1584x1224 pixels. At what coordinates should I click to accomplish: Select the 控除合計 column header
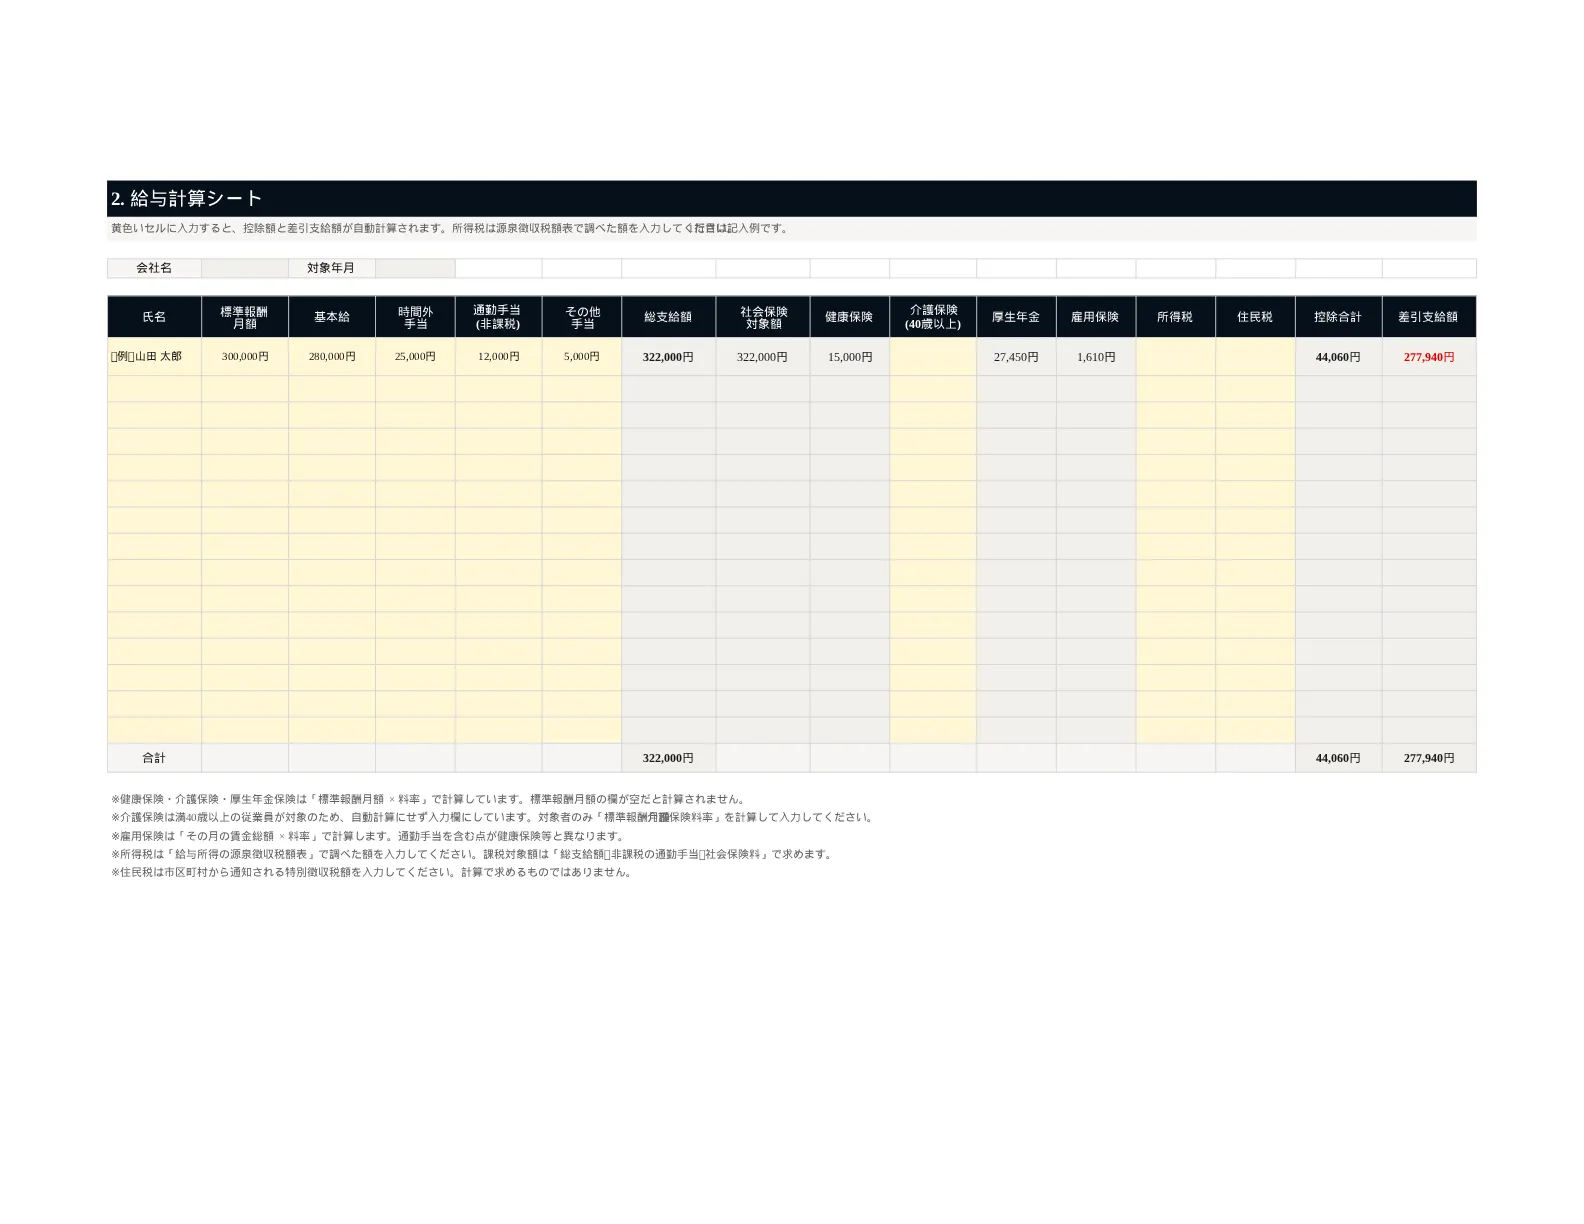pyautogui.click(x=1338, y=317)
